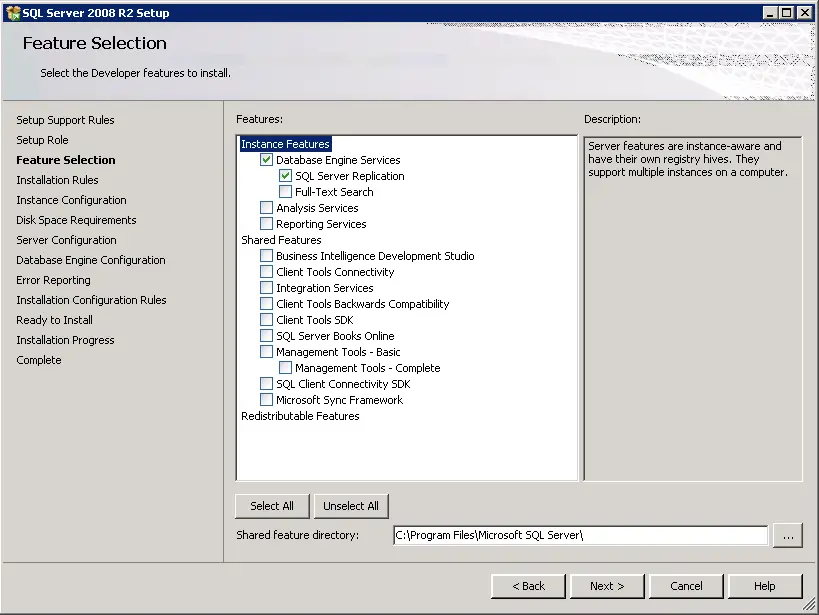The width and height of the screenshot is (819, 615).
Task: Click Database Engine Configuration step
Action: [91, 260]
